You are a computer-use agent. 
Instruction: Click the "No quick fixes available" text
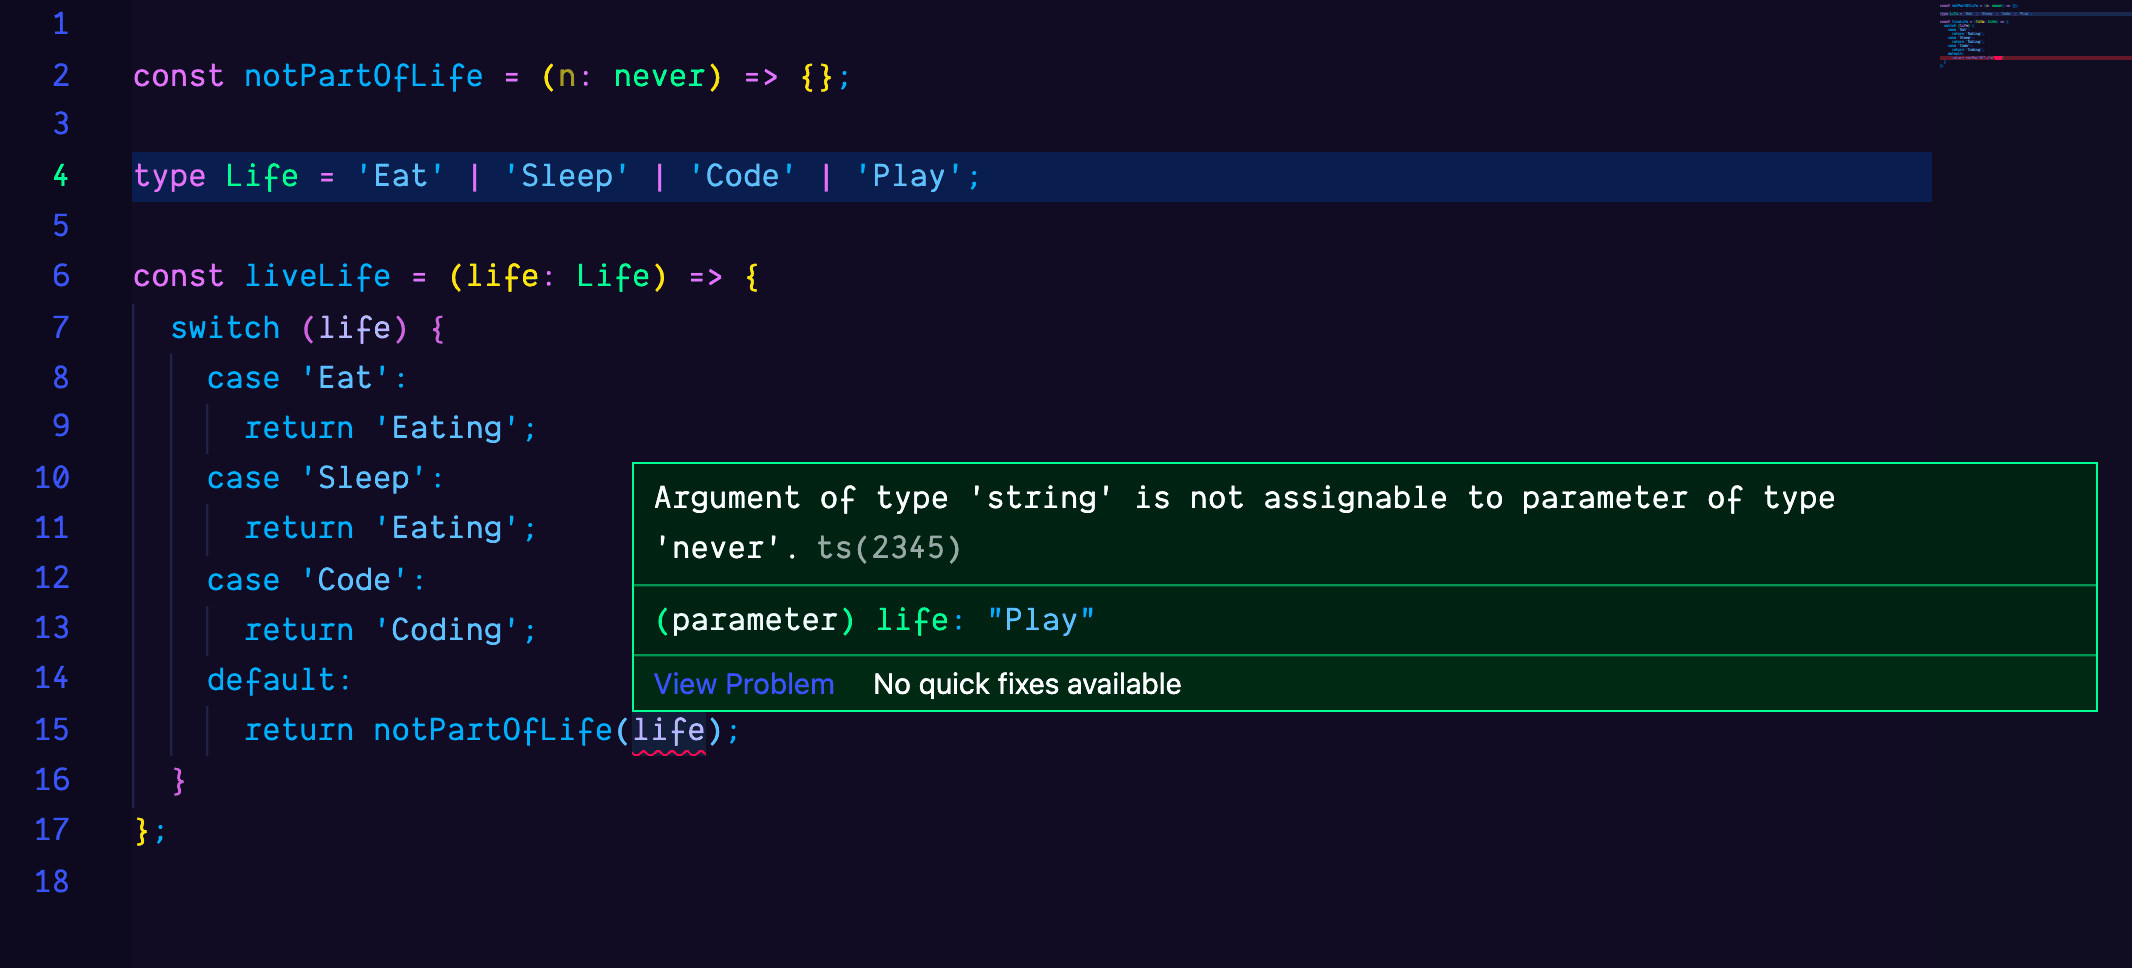click(1027, 684)
